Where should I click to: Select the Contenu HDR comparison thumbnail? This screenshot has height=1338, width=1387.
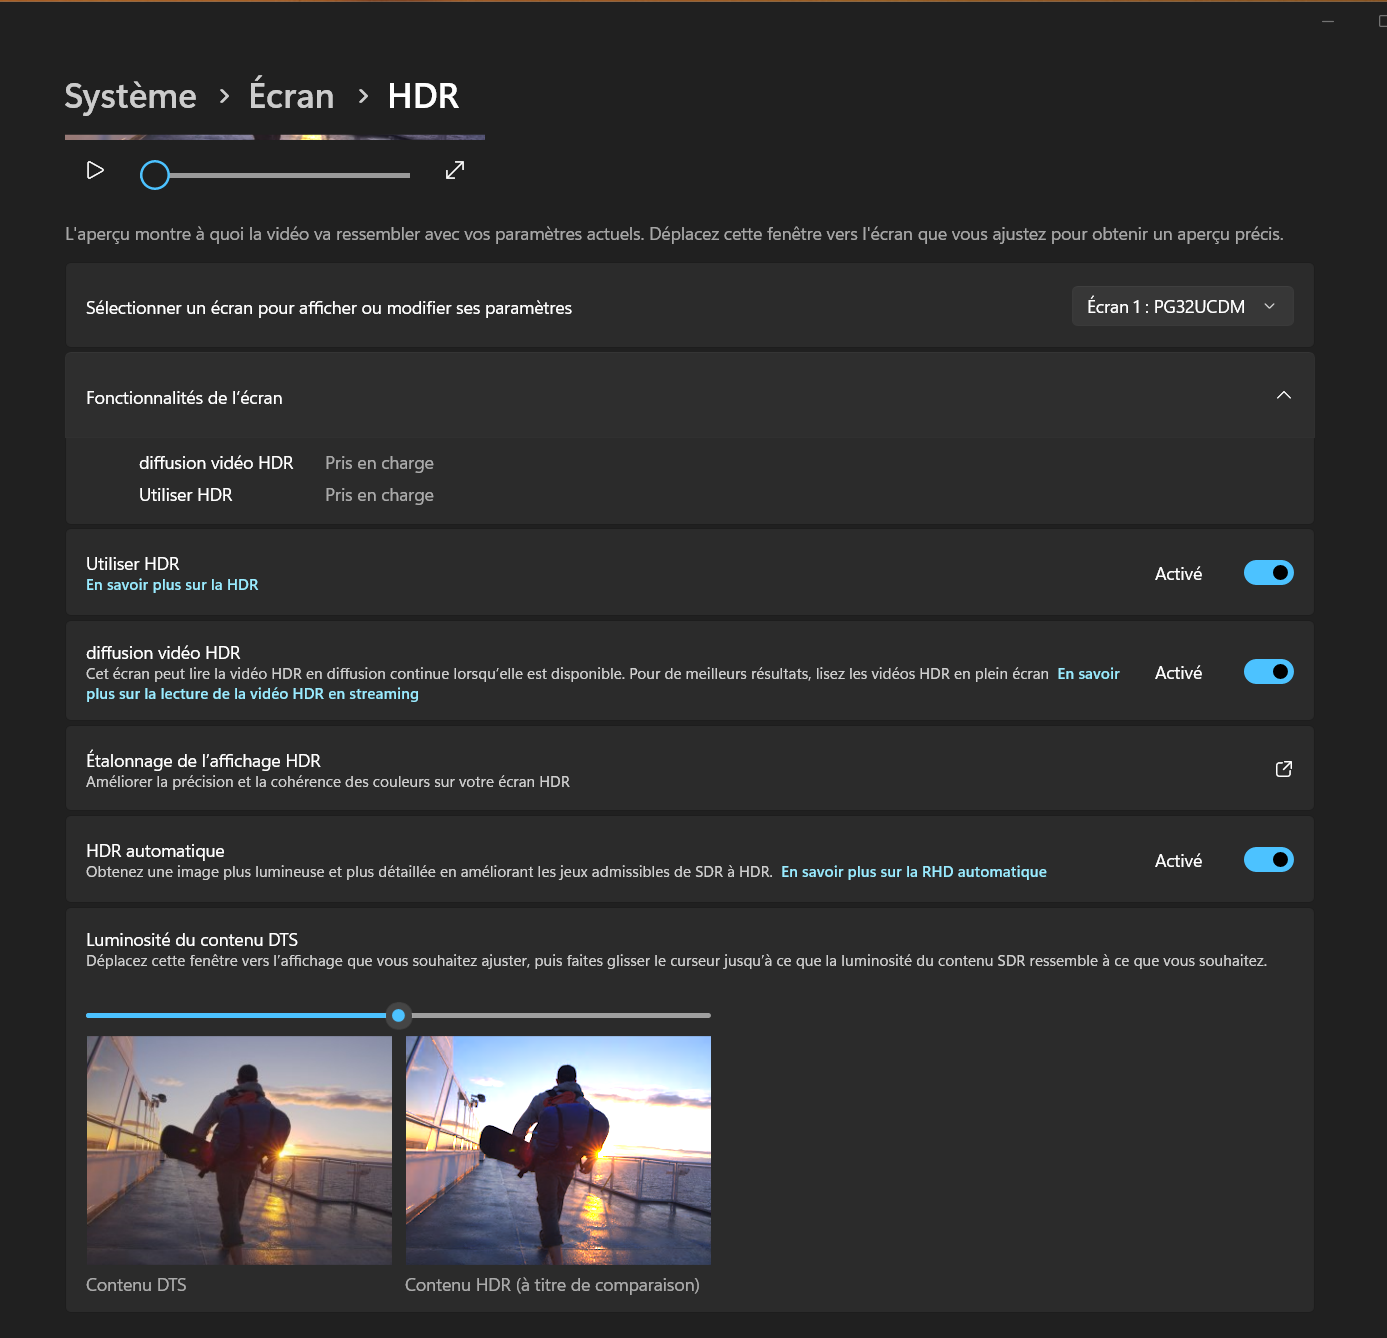tap(557, 1150)
